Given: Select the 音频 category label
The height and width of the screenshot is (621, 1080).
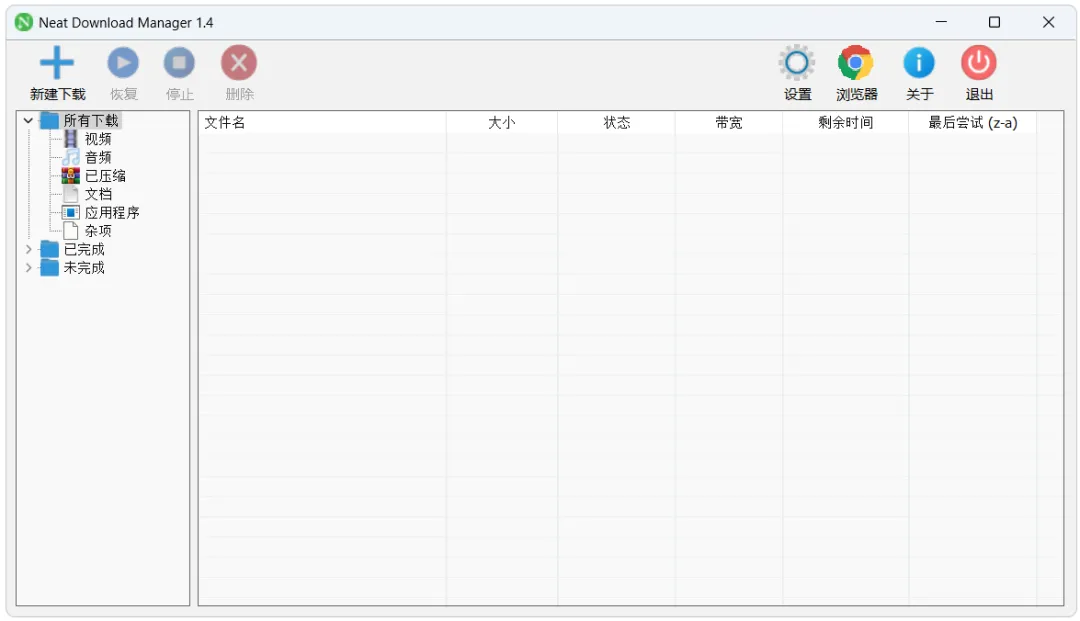Looking at the screenshot, I should 98,157.
